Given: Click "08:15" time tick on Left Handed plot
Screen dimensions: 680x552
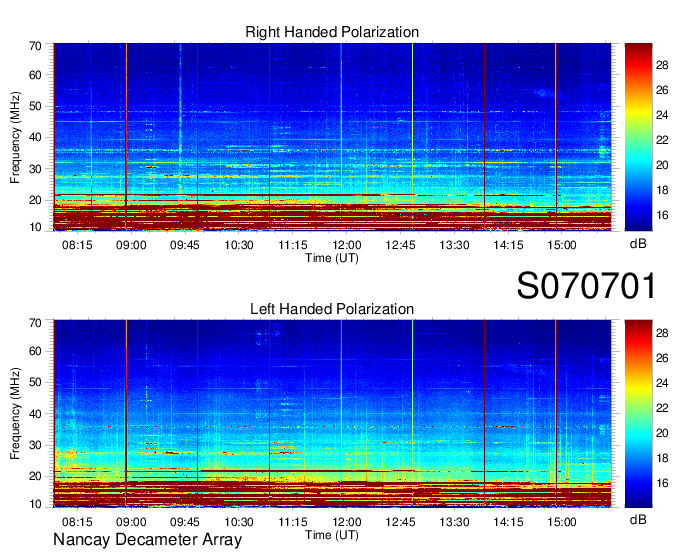Looking at the screenshot, I should pyautogui.click(x=77, y=522).
